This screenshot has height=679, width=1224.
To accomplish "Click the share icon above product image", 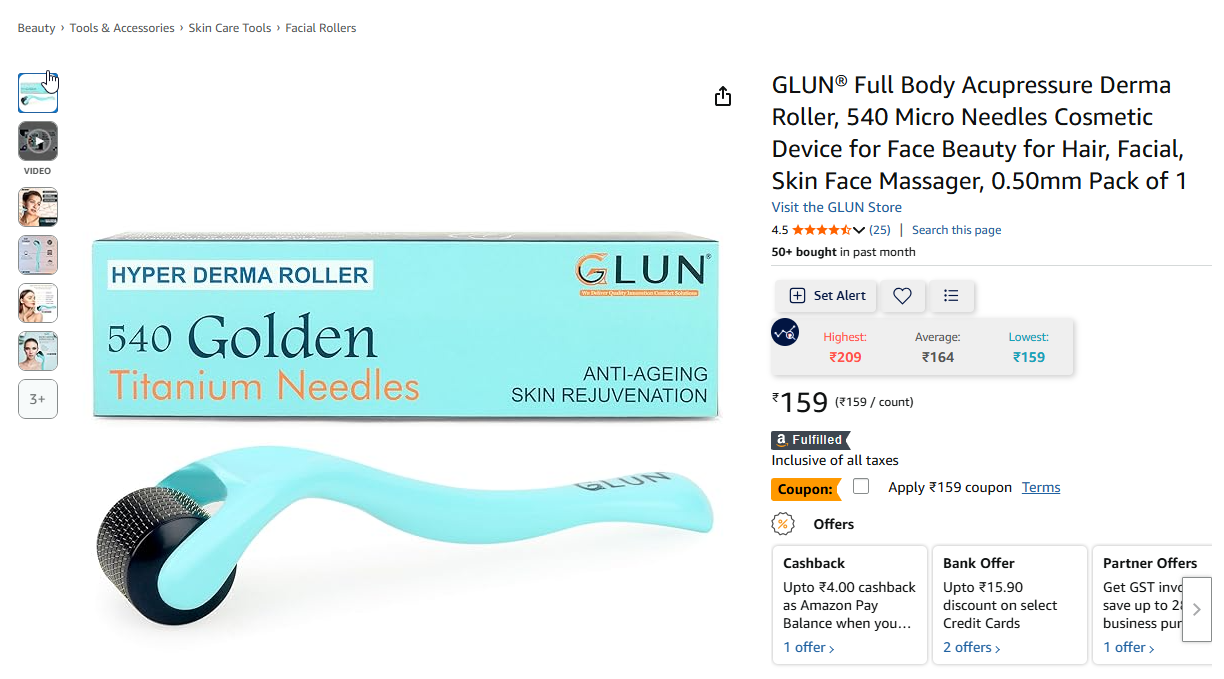I will 723,96.
